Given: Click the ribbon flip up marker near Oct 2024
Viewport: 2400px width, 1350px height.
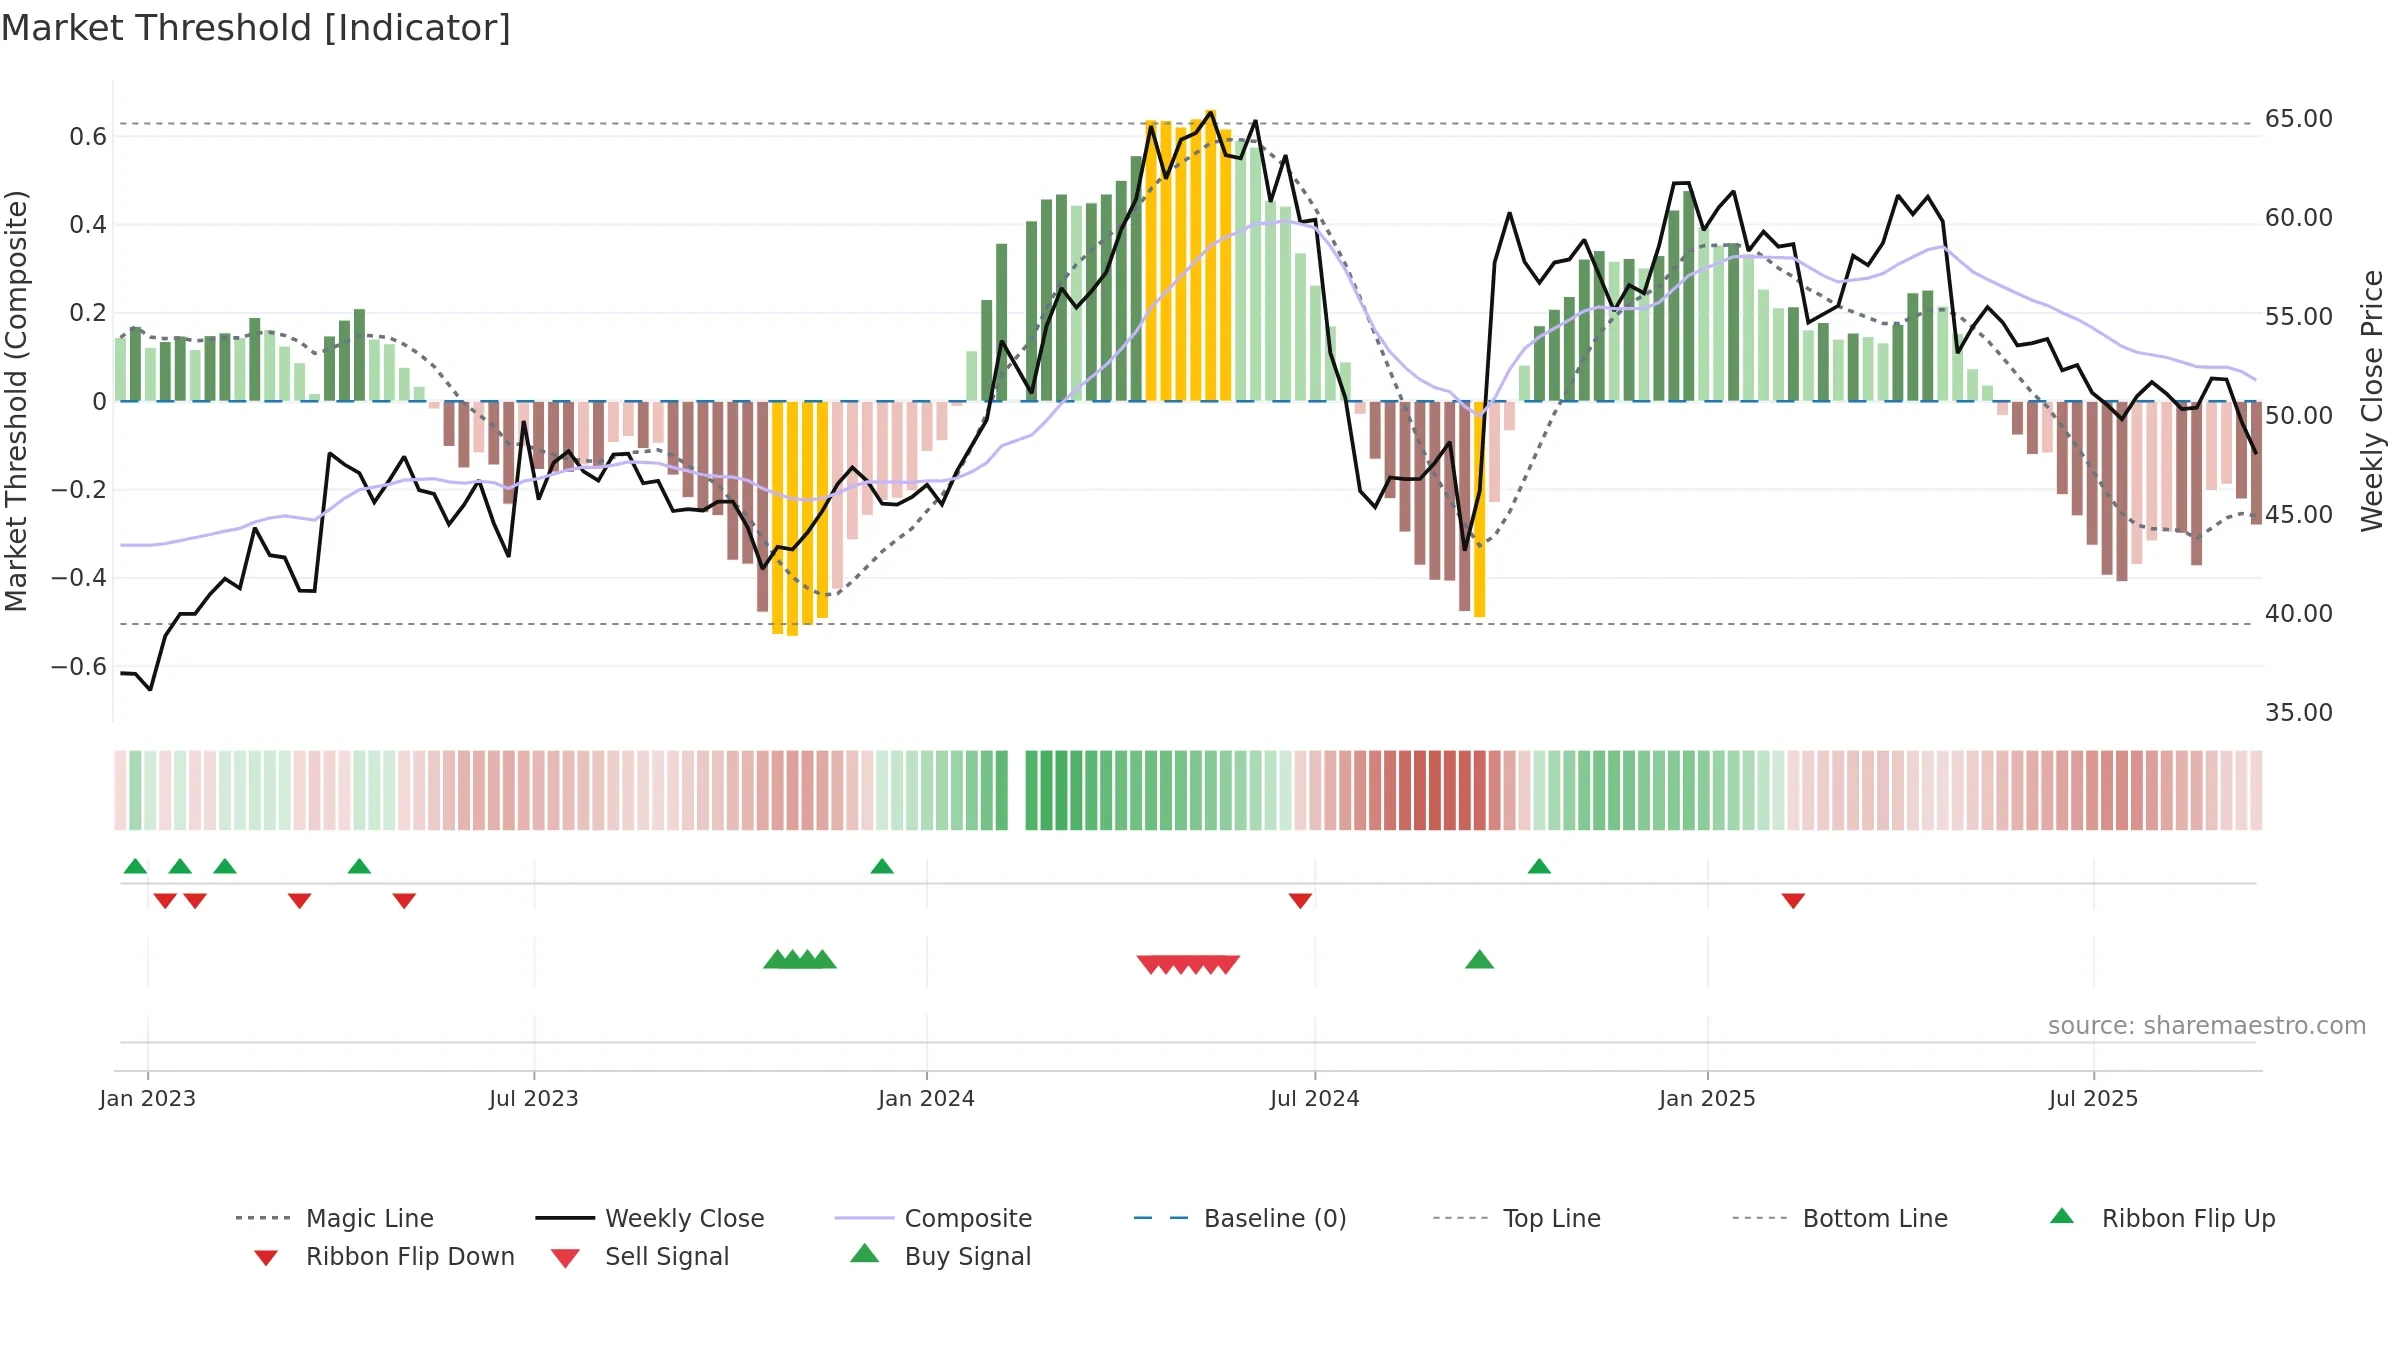Looking at the screenshot, I should coord(1539,866).
